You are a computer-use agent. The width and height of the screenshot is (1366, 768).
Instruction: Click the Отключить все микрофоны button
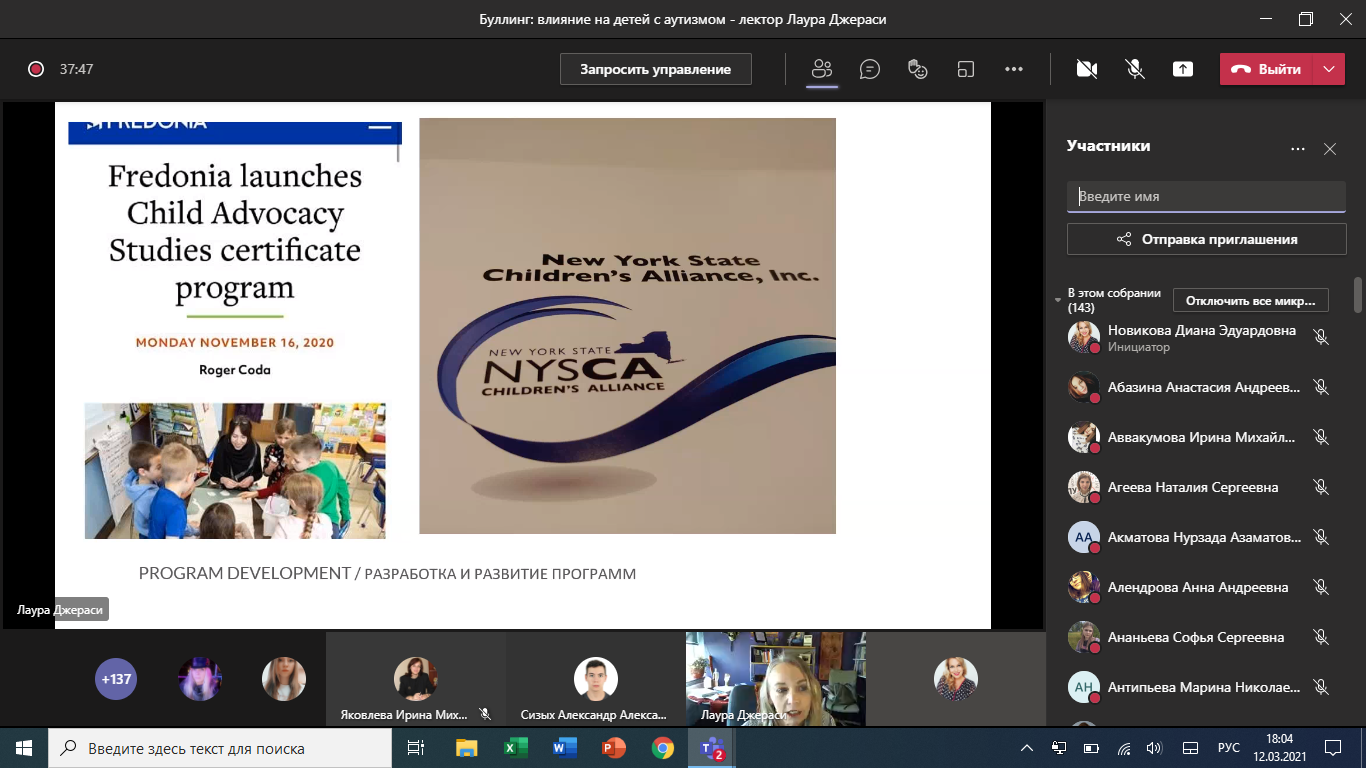1251,300
